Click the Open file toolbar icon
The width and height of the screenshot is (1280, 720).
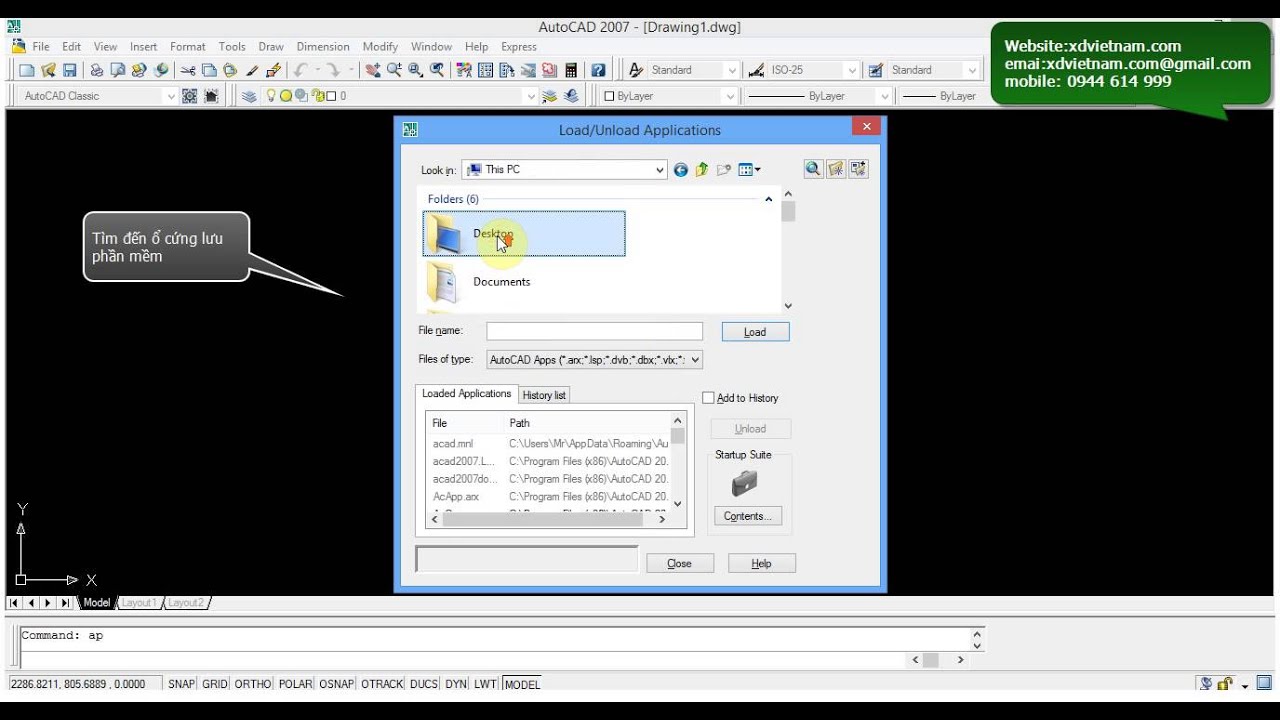(x=48, y=70)
